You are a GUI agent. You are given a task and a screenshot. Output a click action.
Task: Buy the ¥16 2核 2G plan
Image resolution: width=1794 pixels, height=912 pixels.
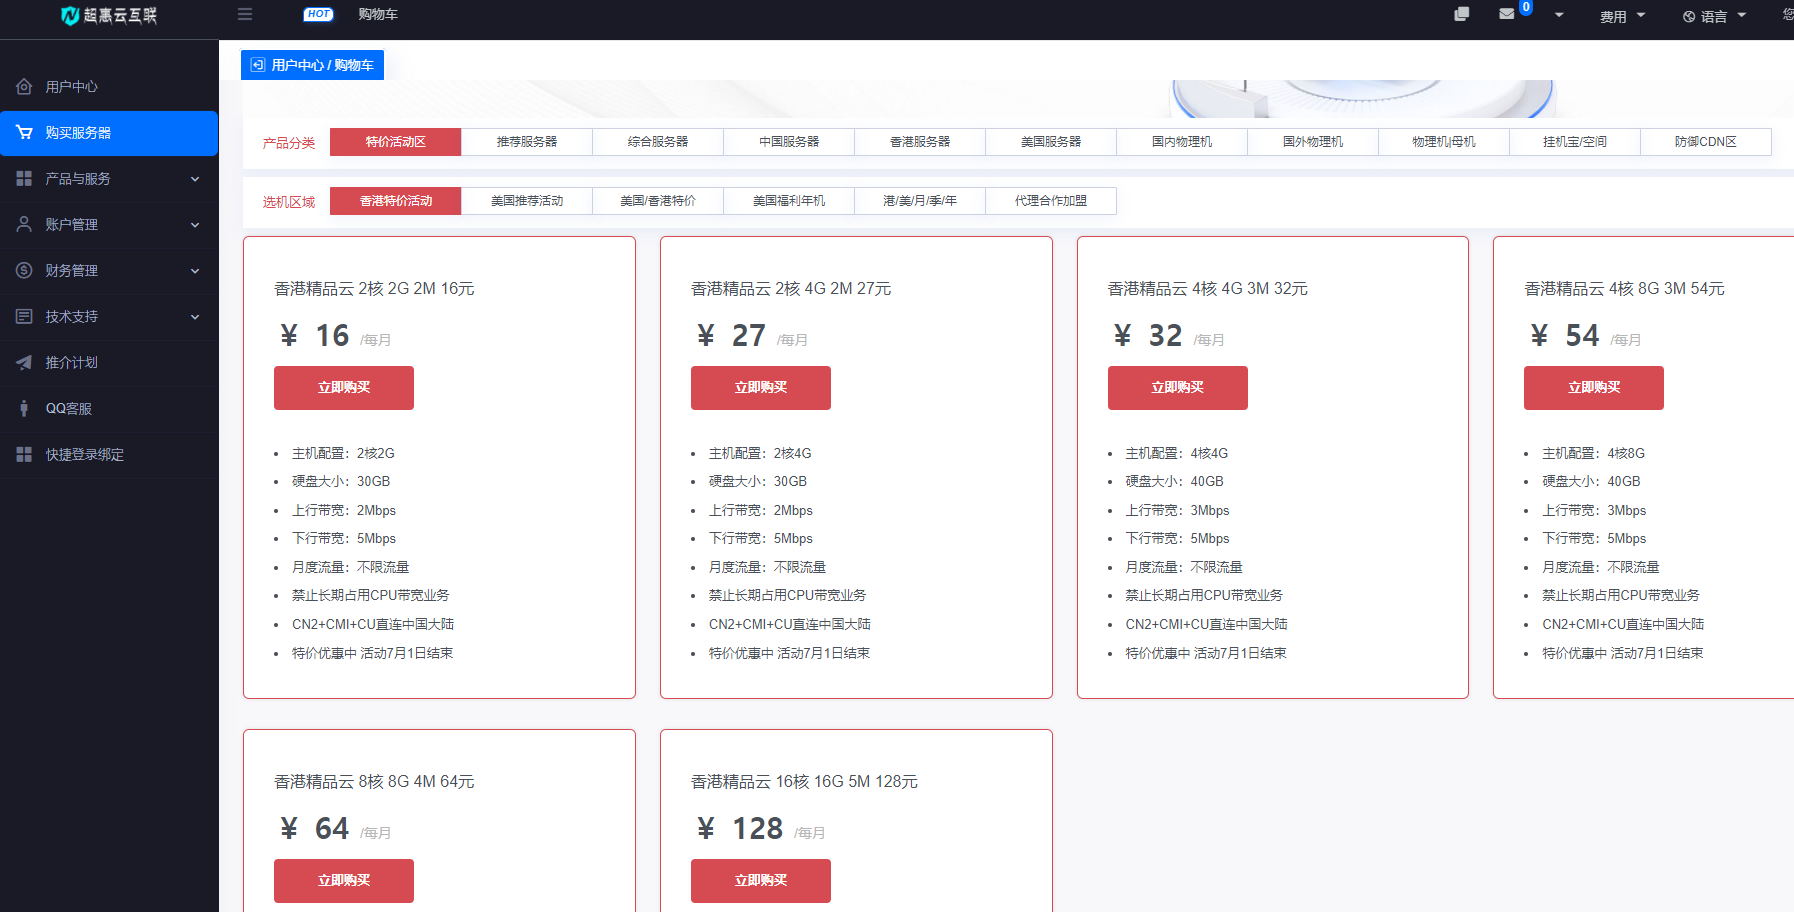click(344, 388)
